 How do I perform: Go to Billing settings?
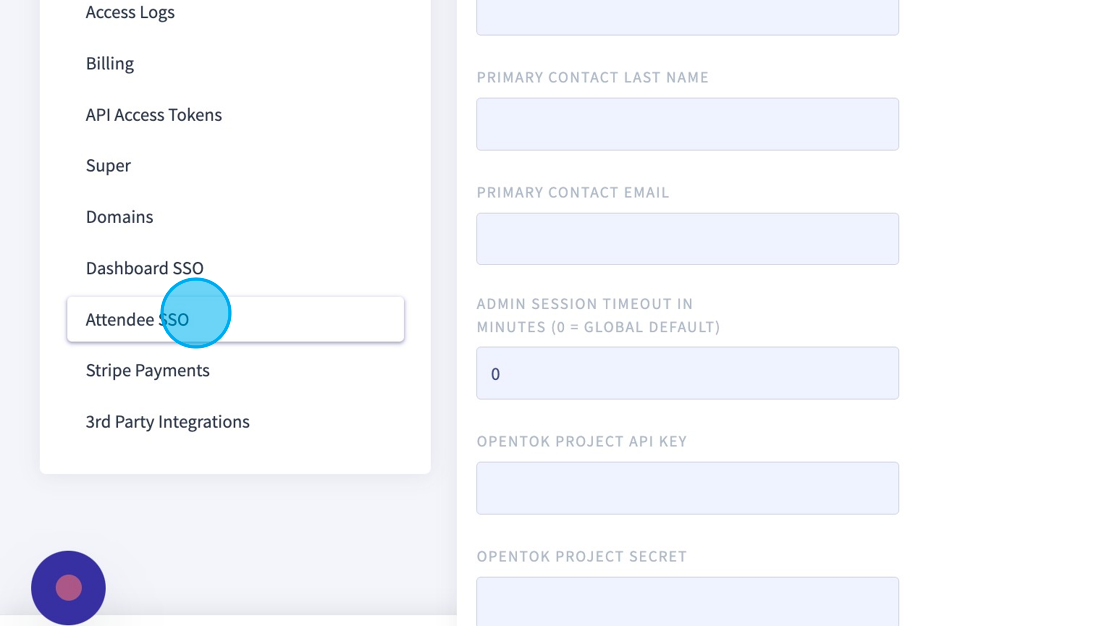pyautogui.click(x=110, y=64)
